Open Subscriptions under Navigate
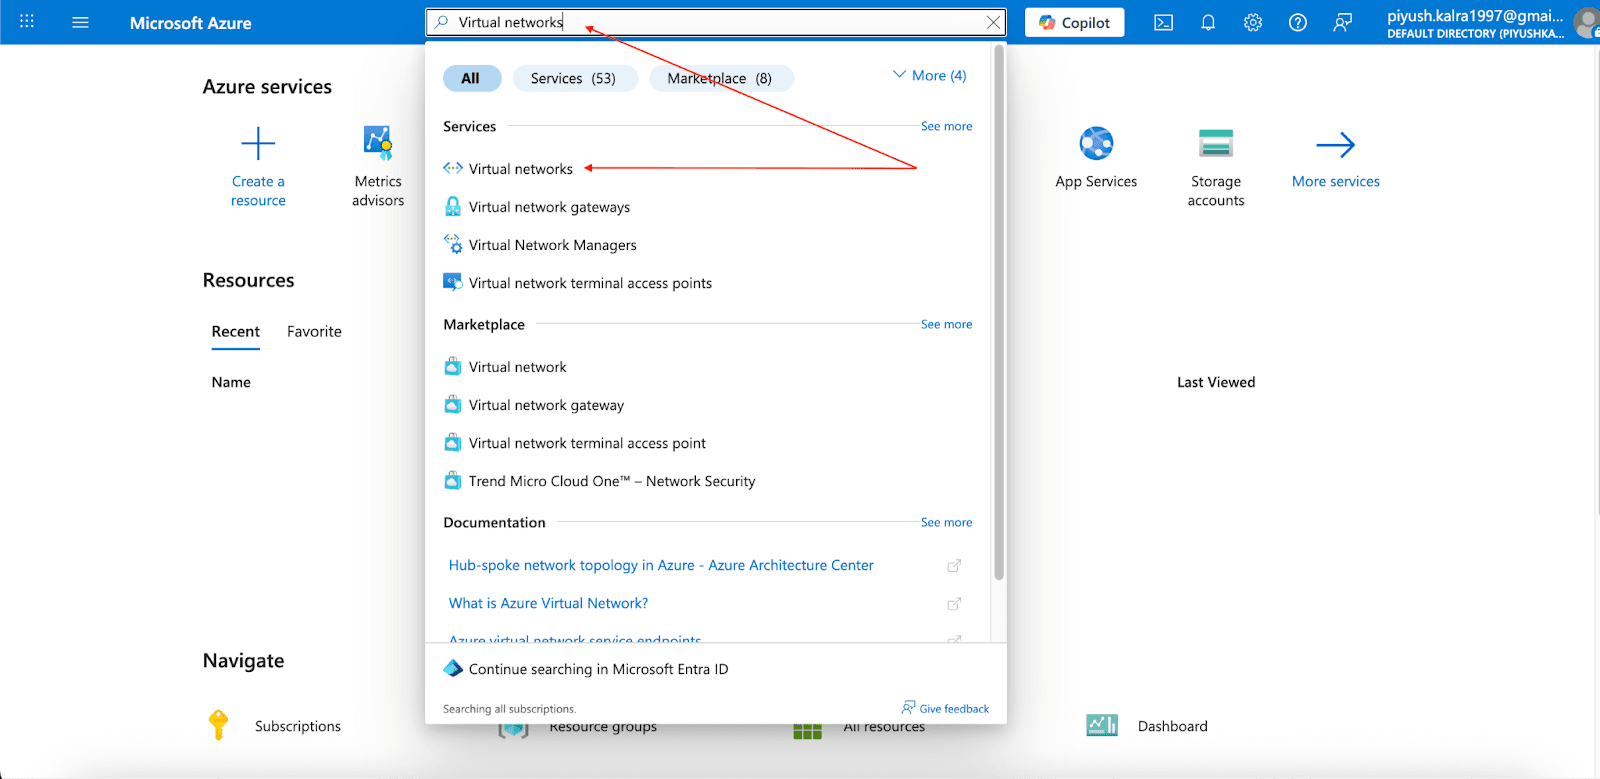This screenshot has height=779, width=1600. 298,726
